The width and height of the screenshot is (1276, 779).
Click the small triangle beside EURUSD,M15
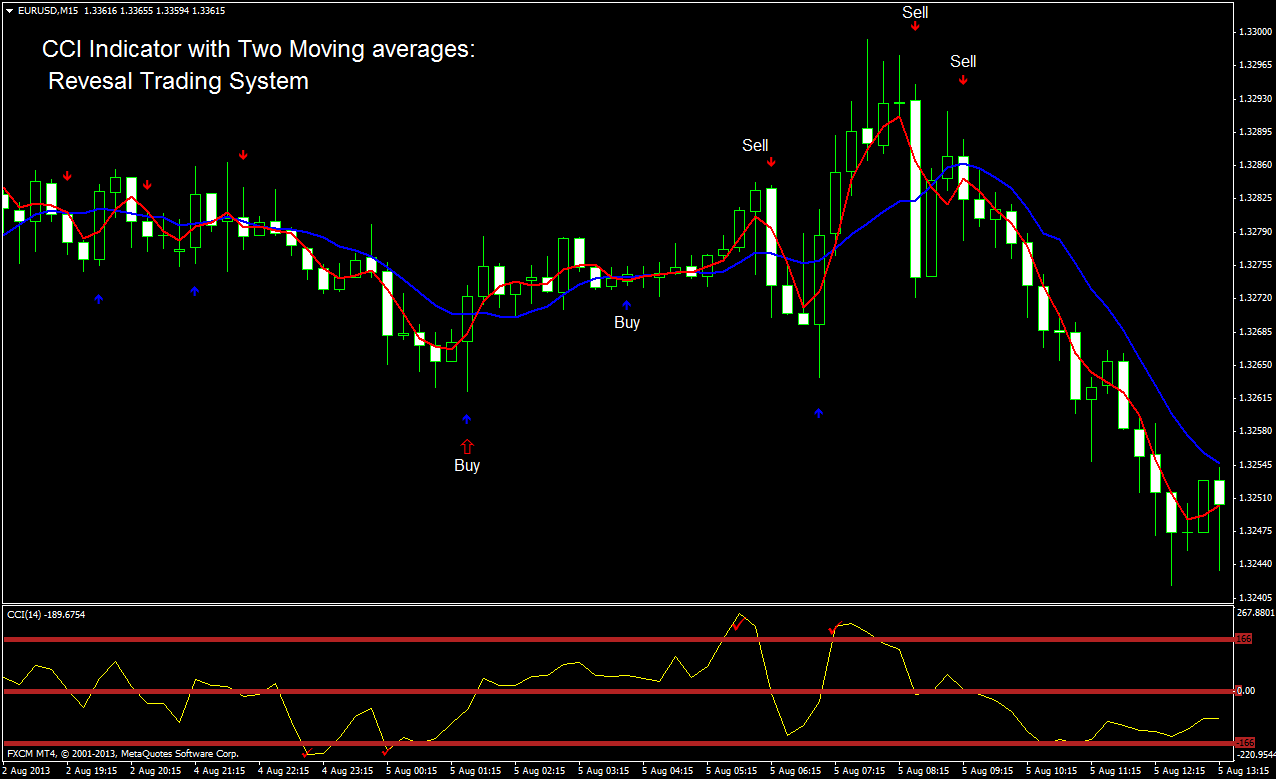(9, 11)
